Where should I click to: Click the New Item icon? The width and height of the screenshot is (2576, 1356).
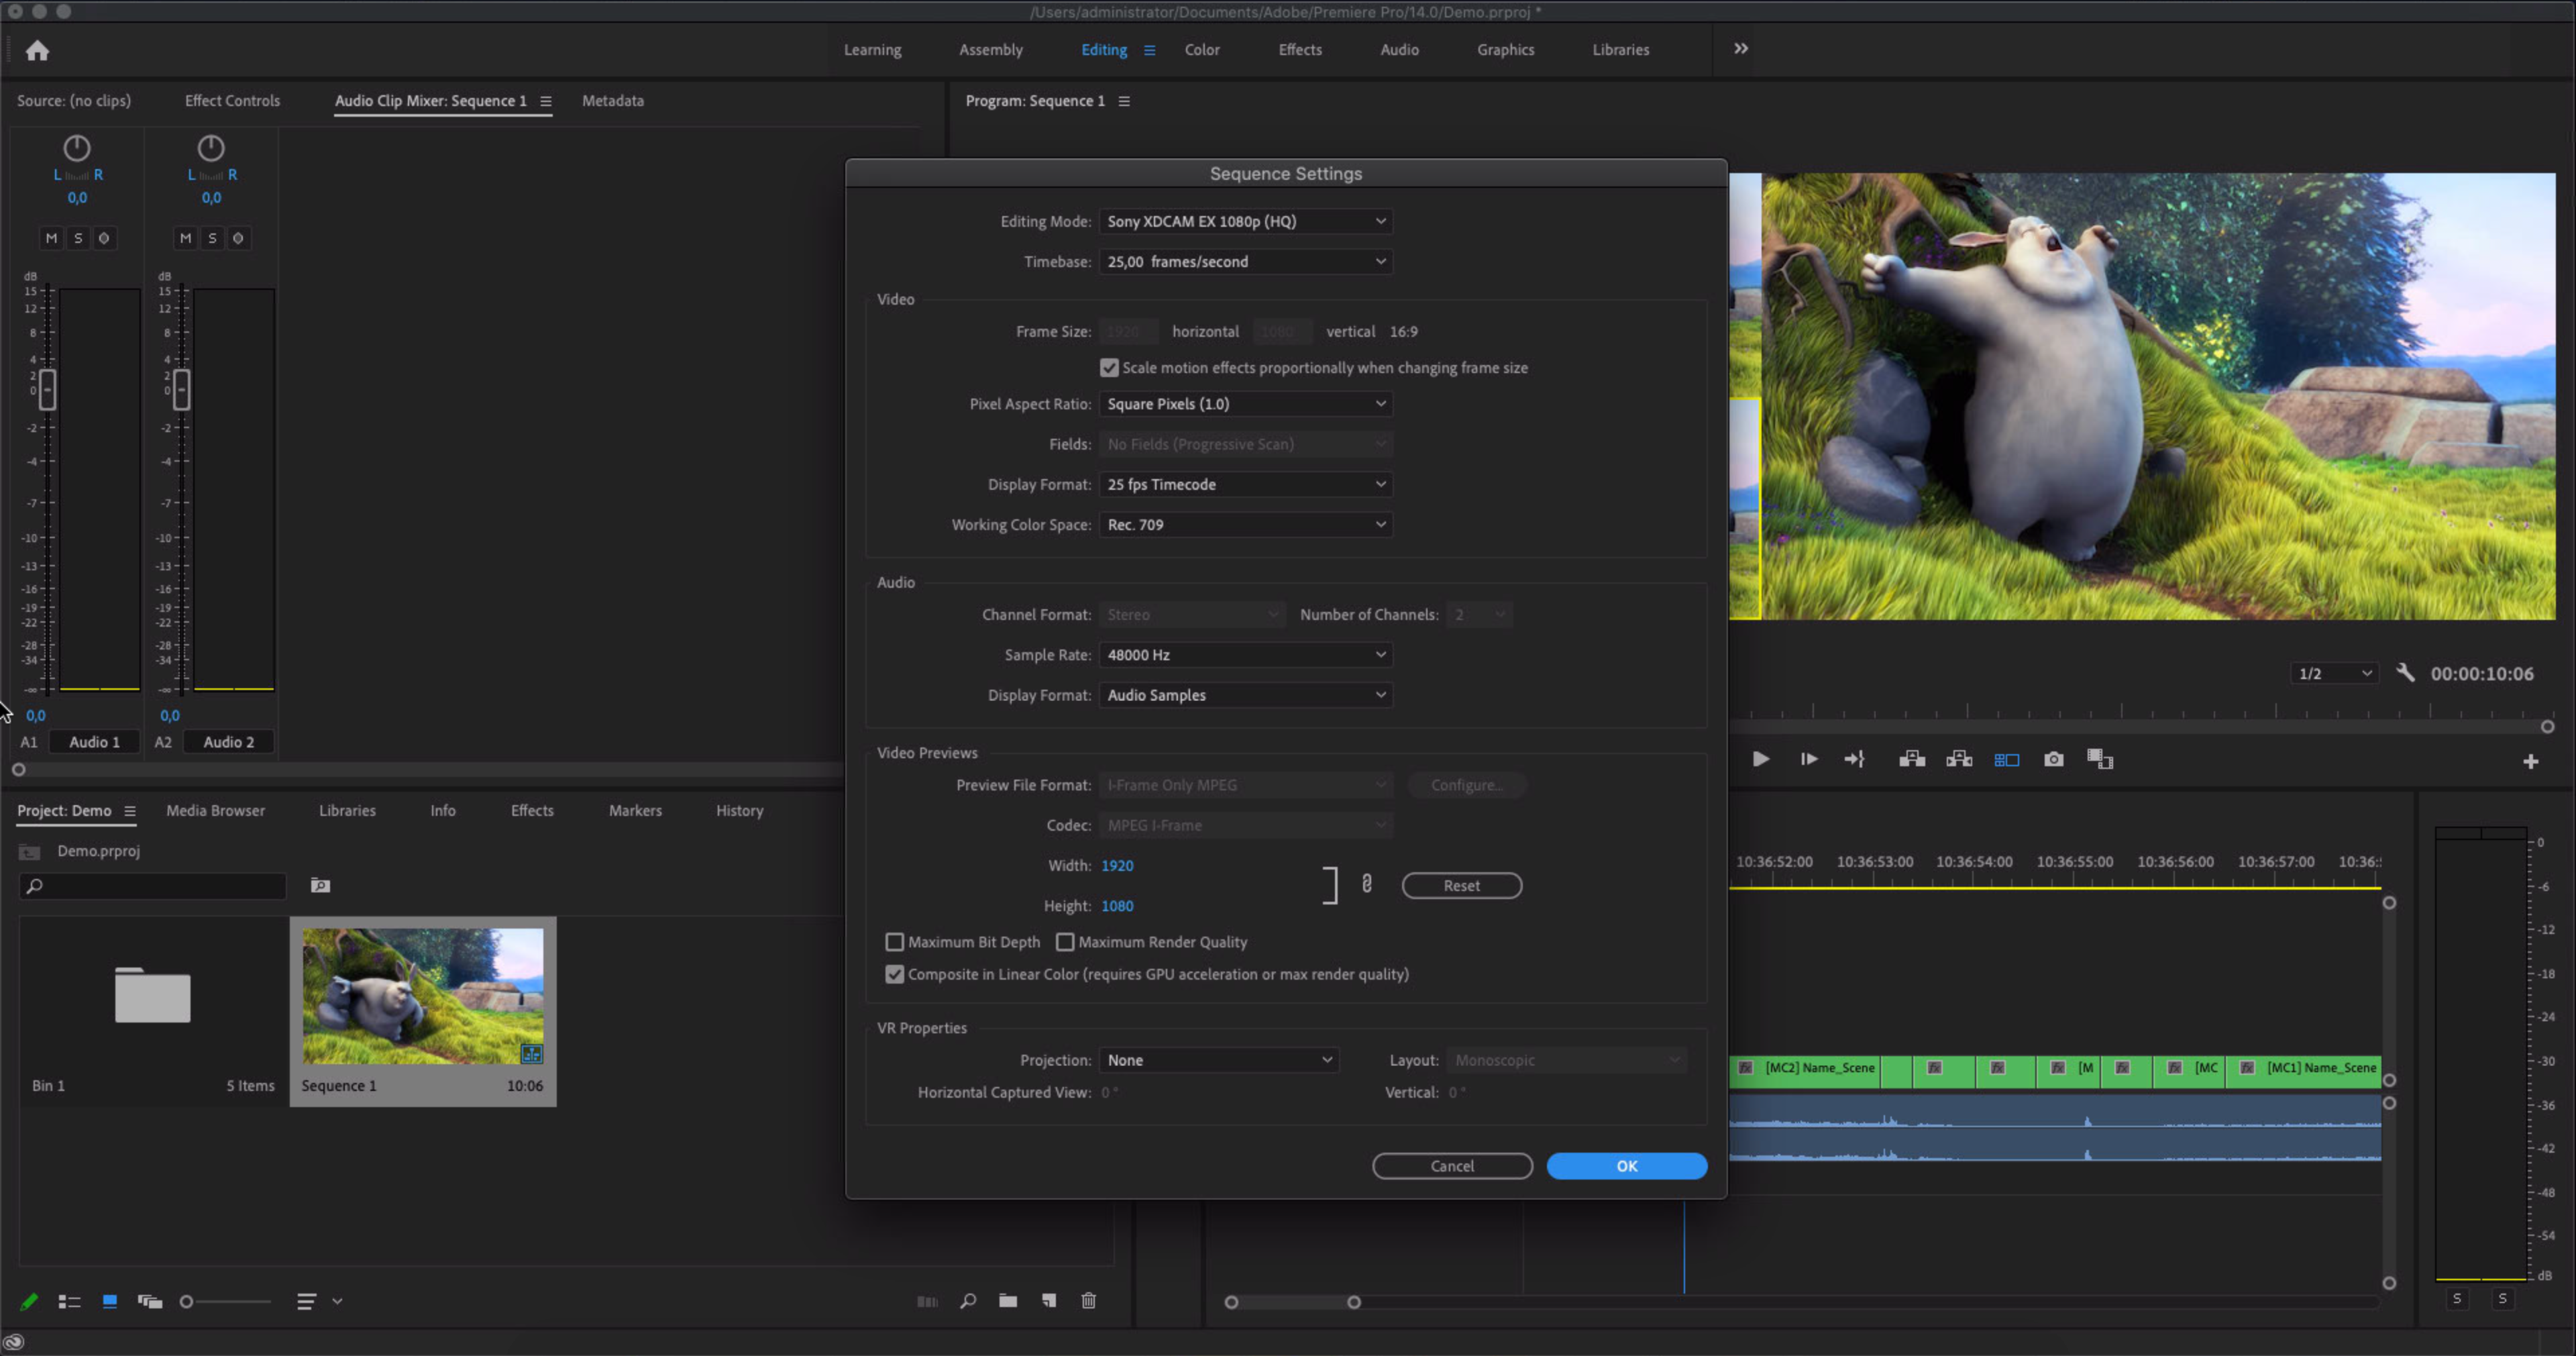pyautogui.click(x=1049, y=1301)
